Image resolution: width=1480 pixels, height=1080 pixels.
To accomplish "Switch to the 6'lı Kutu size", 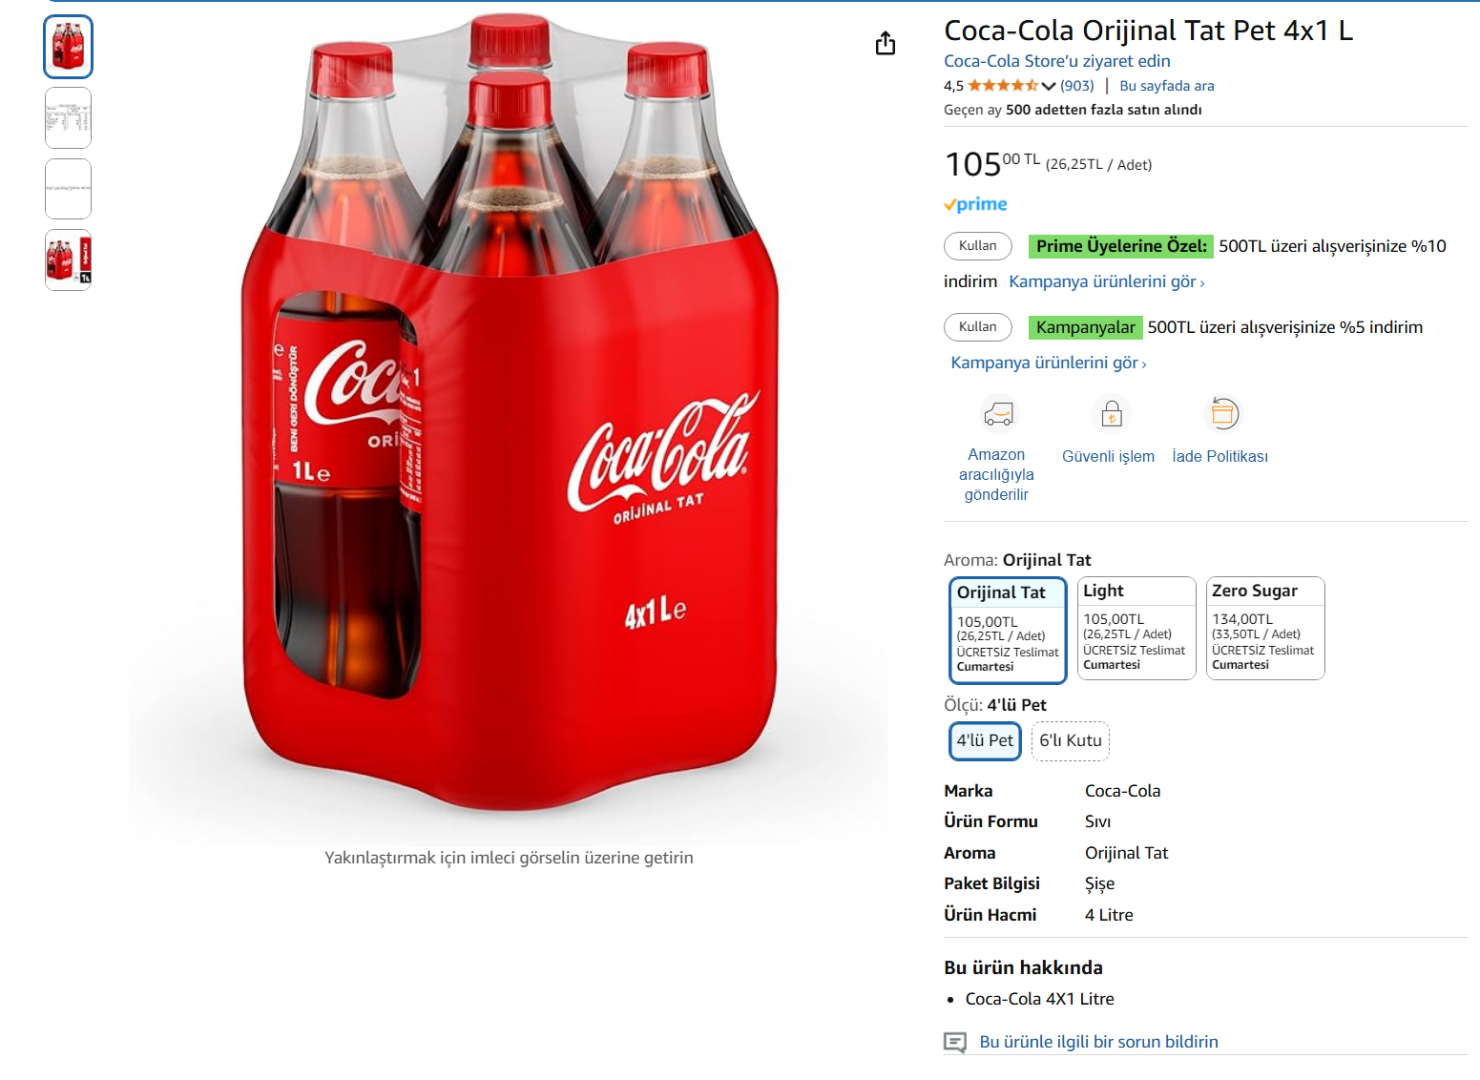I will point(1070,741).
